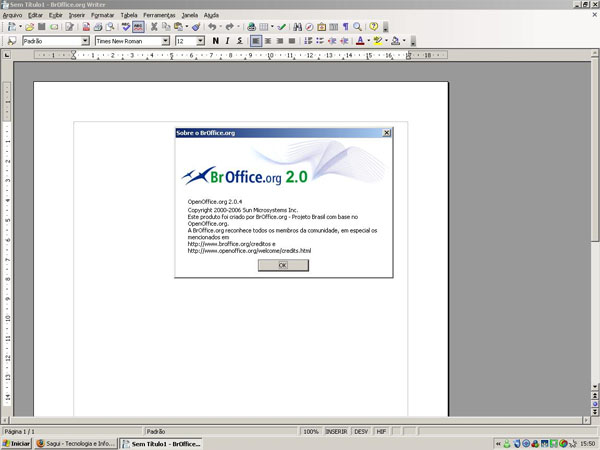Viewport: 600px width, 450px height.
Task: Apply the yellow highlighting color
Action: [x=378, y=41]
